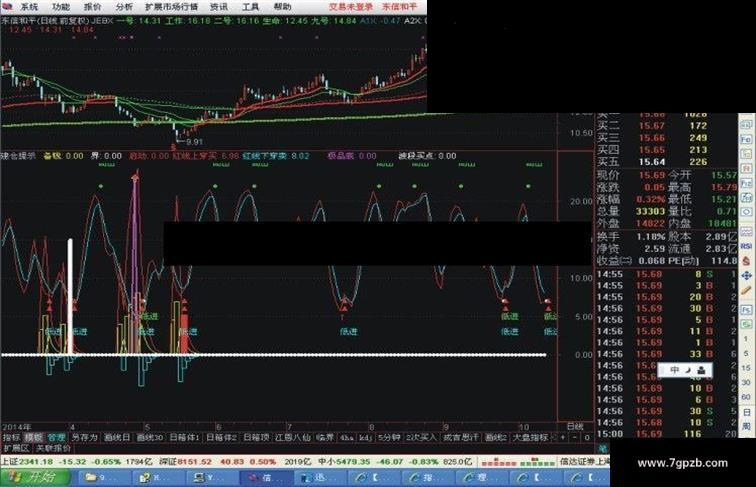Click the 另存为 button
756x487 pixels.
click(84, 437)
